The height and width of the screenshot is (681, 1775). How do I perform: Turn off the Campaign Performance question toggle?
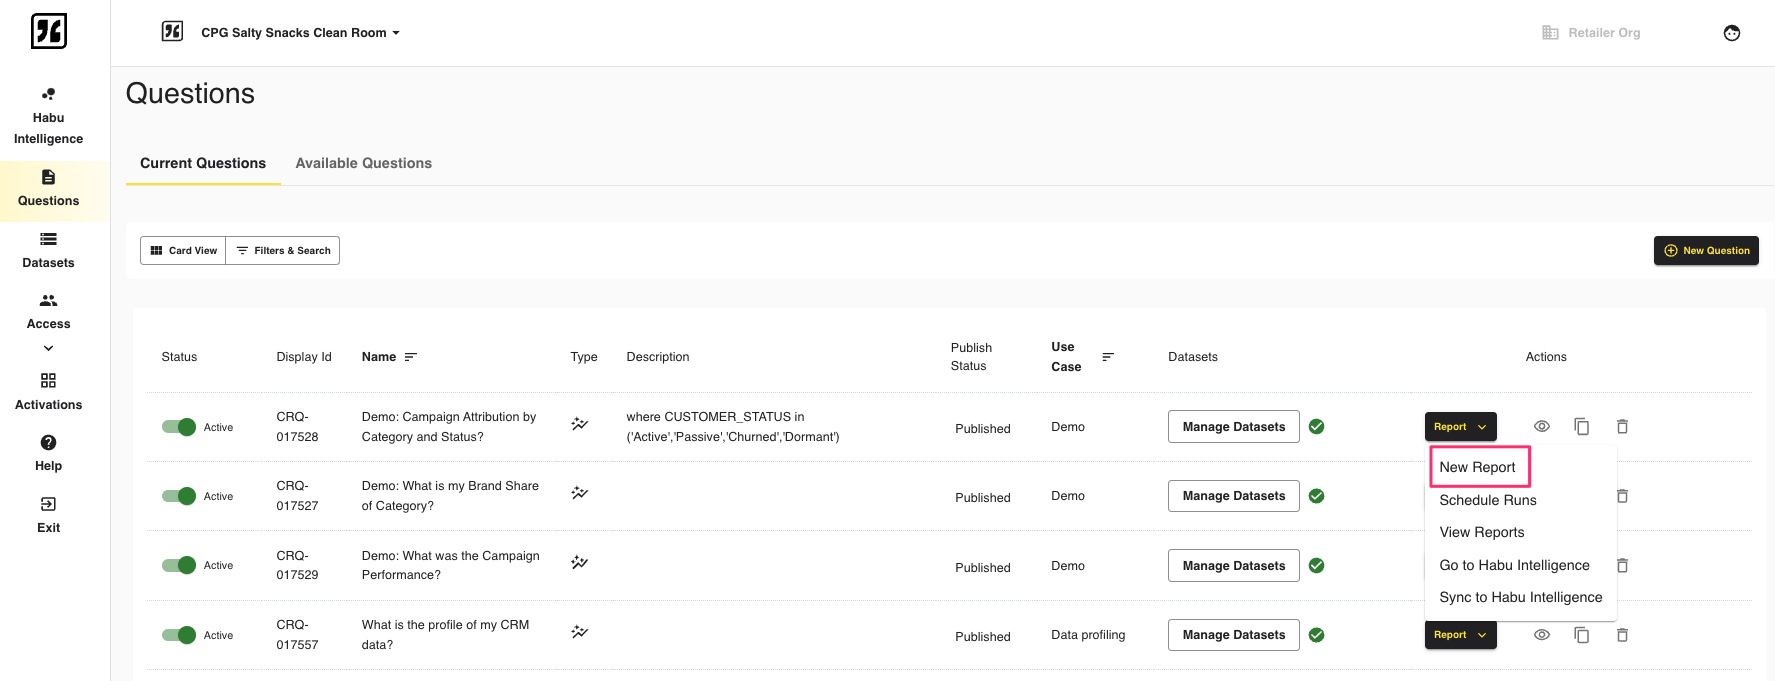click(x=179, y=565)
